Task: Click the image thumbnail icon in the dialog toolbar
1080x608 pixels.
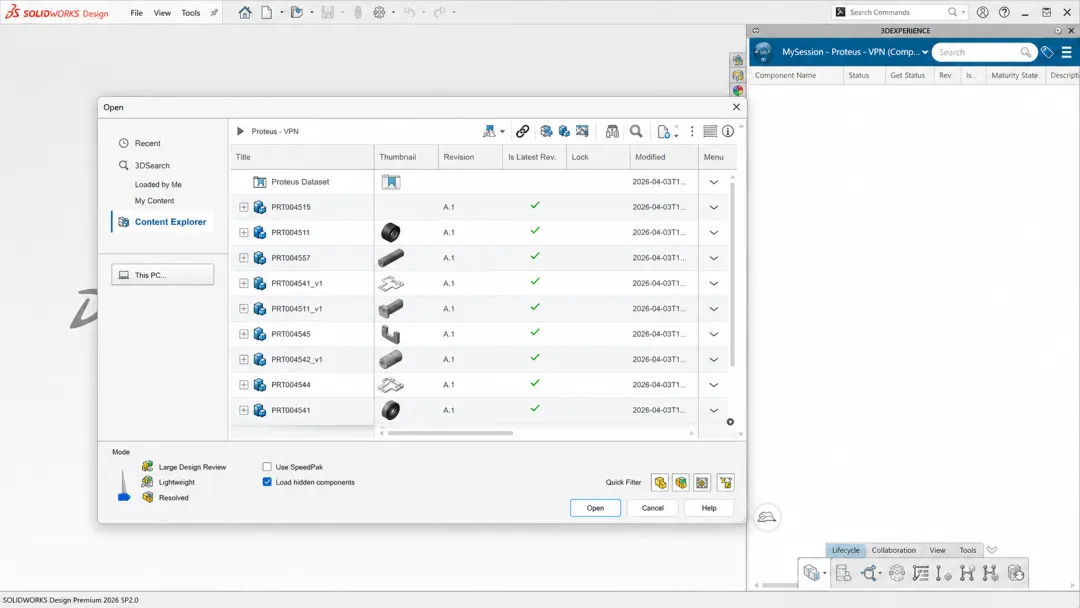Action: click(x=582, y=131)
